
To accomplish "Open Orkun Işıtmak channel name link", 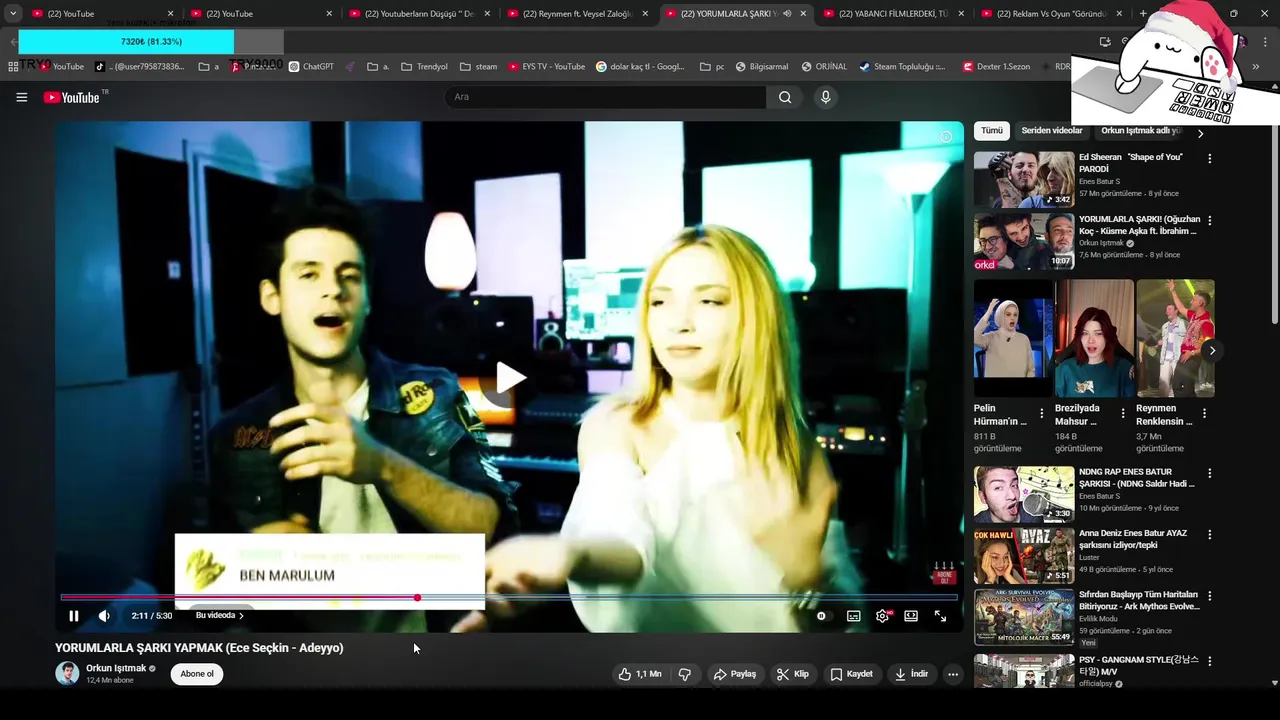I will click(116, 668).
